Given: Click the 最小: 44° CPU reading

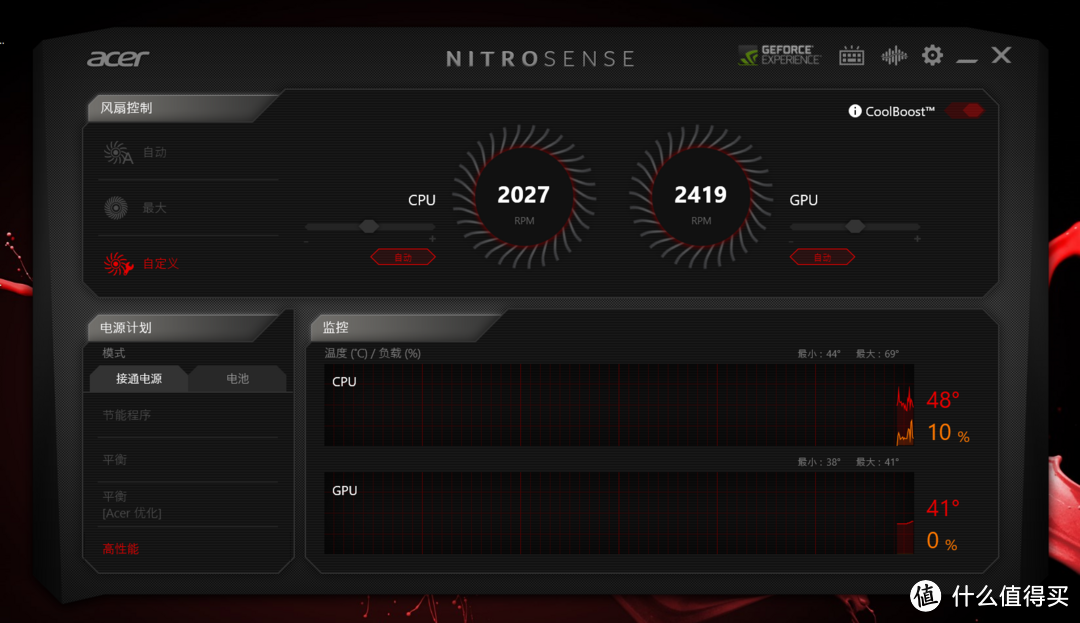Looking at the screenshot, I should coord(819,354).
